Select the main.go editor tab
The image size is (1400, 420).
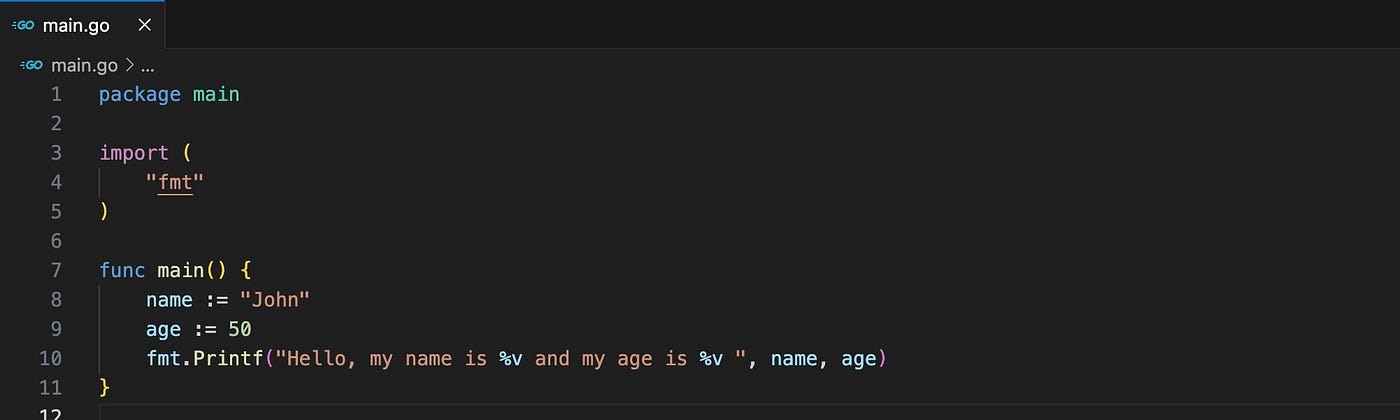pos(83,25)
